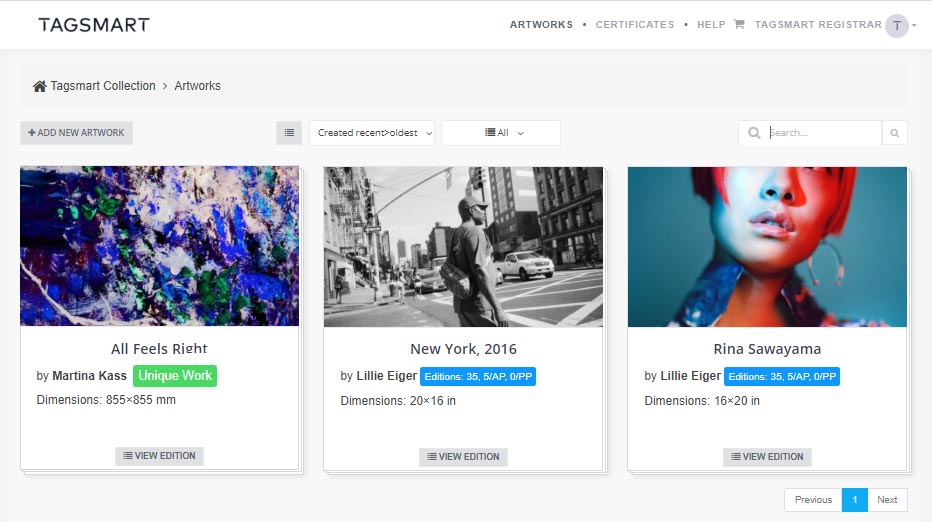Click ADD NEW ARTWORK button
Screen dimensions: 932x522
coord(76,133)
